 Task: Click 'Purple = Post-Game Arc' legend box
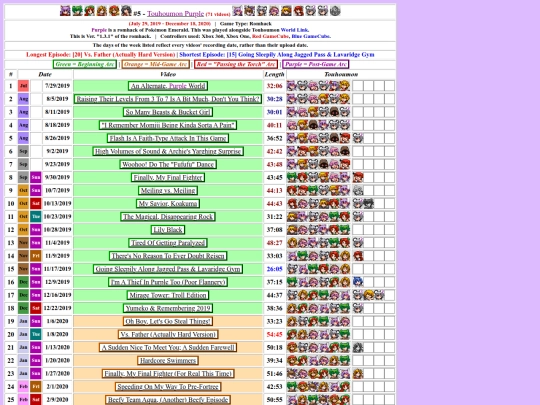[316, 64]
